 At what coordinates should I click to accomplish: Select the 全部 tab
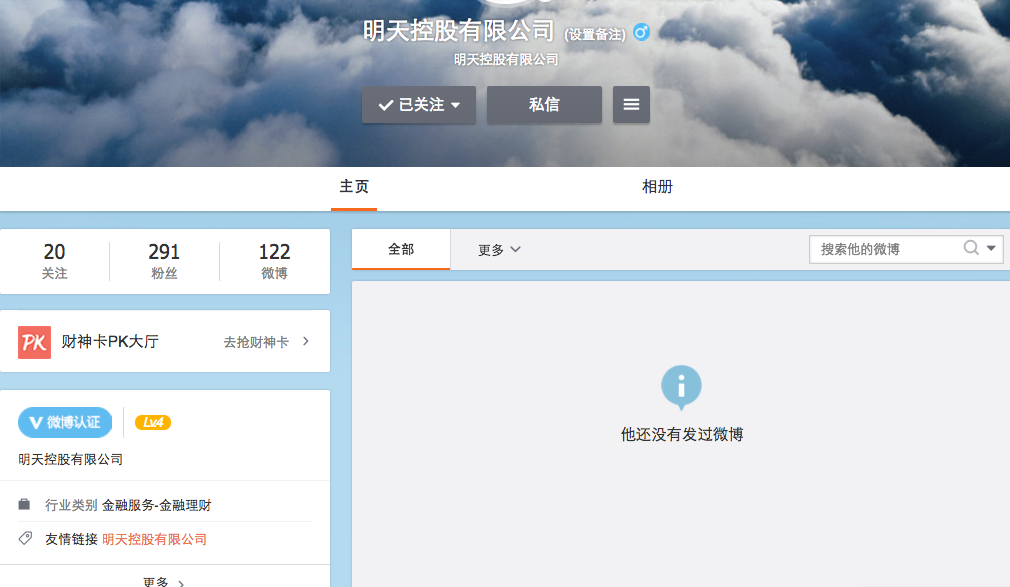(x=401, y=249)
